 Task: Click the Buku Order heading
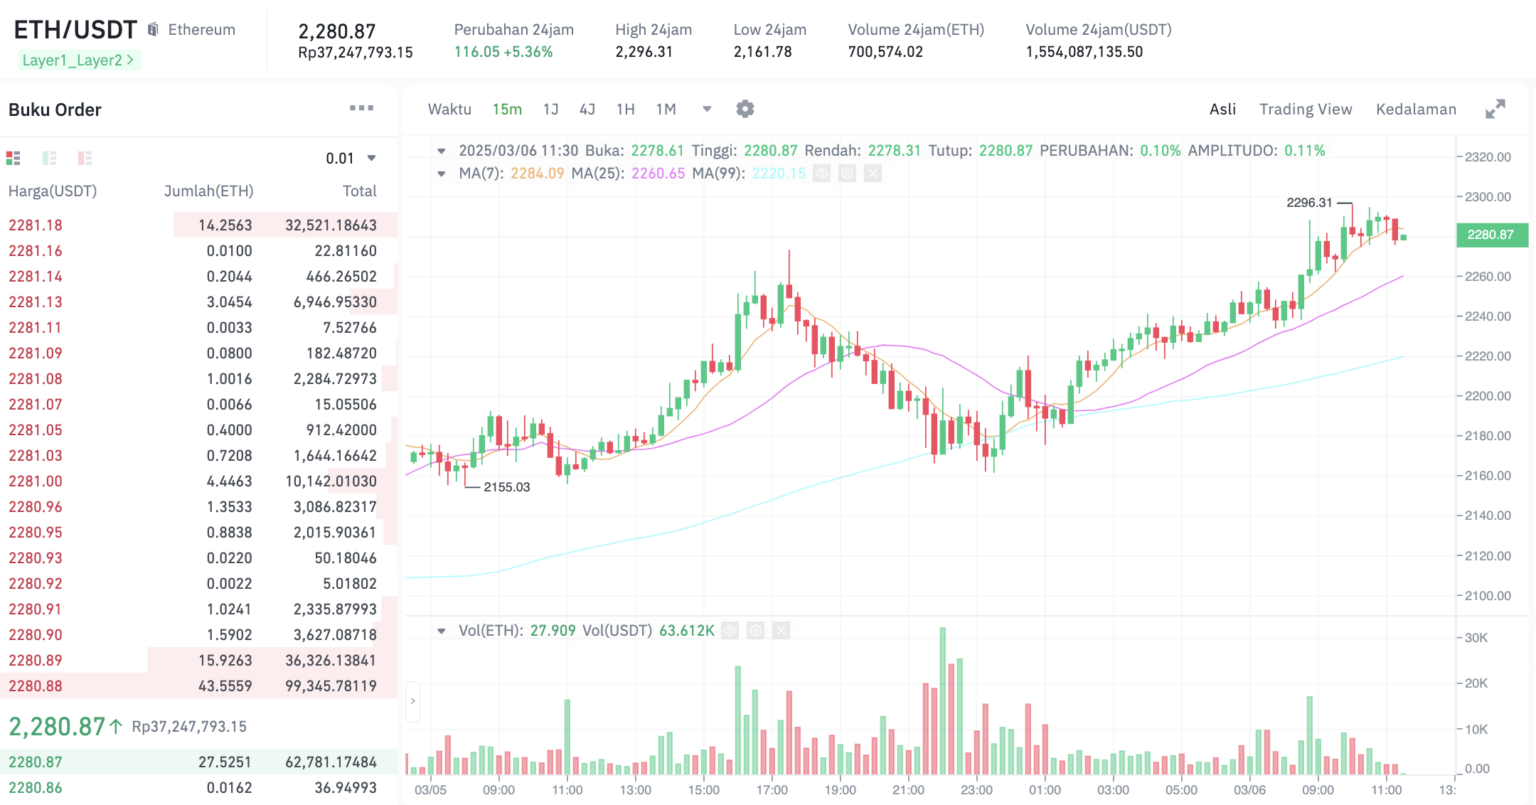point(55,110)
